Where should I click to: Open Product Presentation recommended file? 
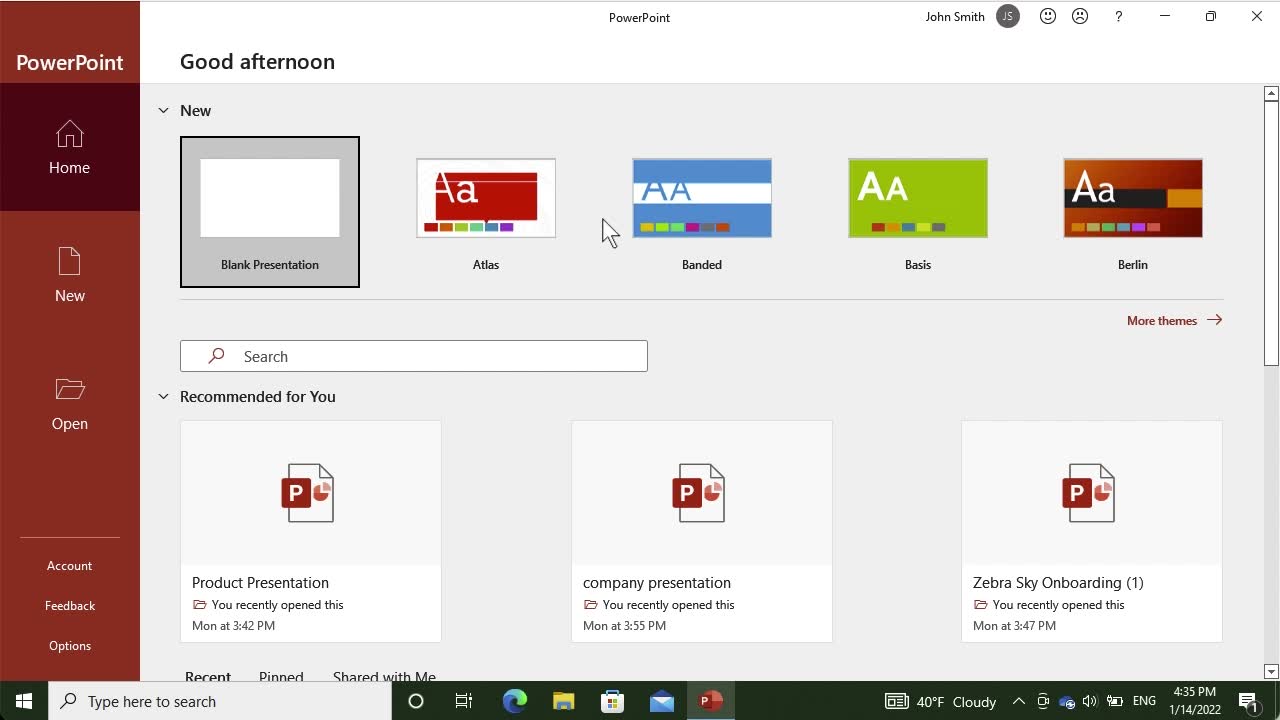(x=310, y=530)
